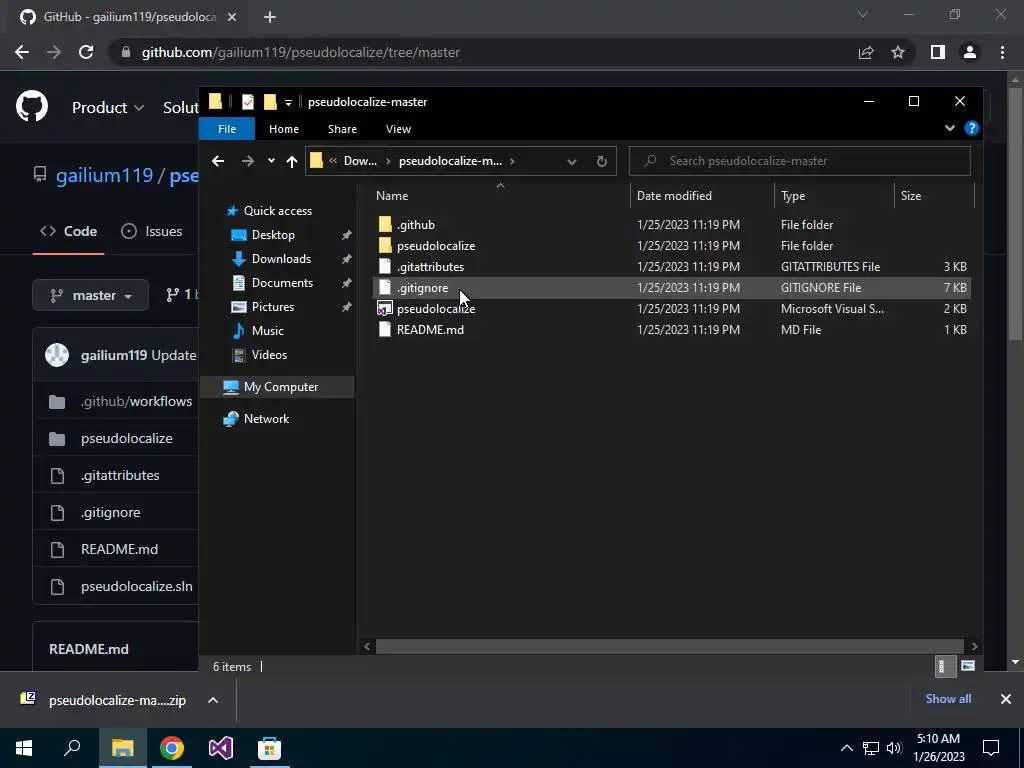
Task: Switch to the Issues tab on GitHub
Action: pyautogui.click(x=152, y=231)
